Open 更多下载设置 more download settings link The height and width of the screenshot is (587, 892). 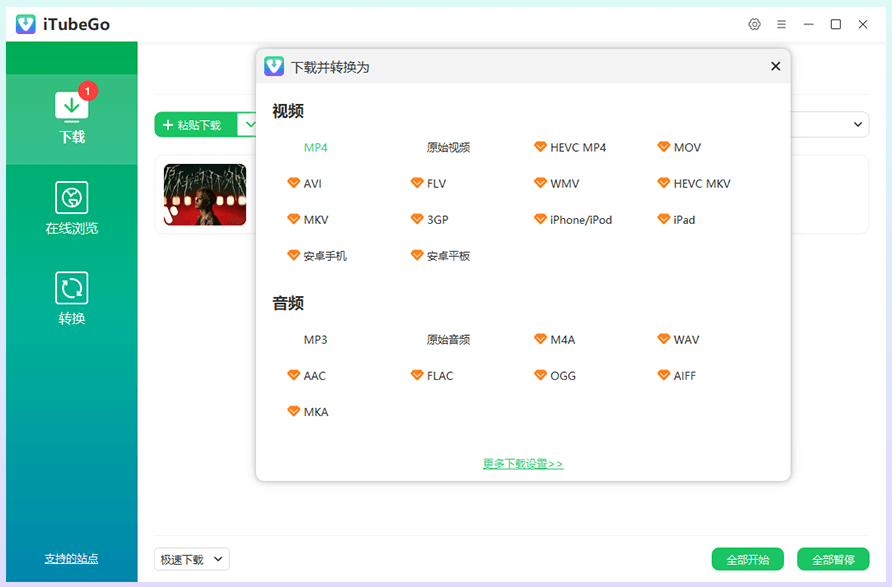pos(523,464)
